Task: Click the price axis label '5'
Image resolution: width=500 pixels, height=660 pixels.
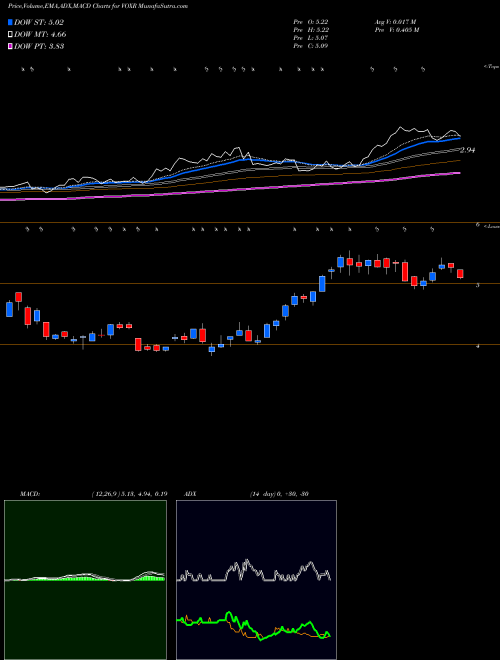Action: click(x=478, y=285)
